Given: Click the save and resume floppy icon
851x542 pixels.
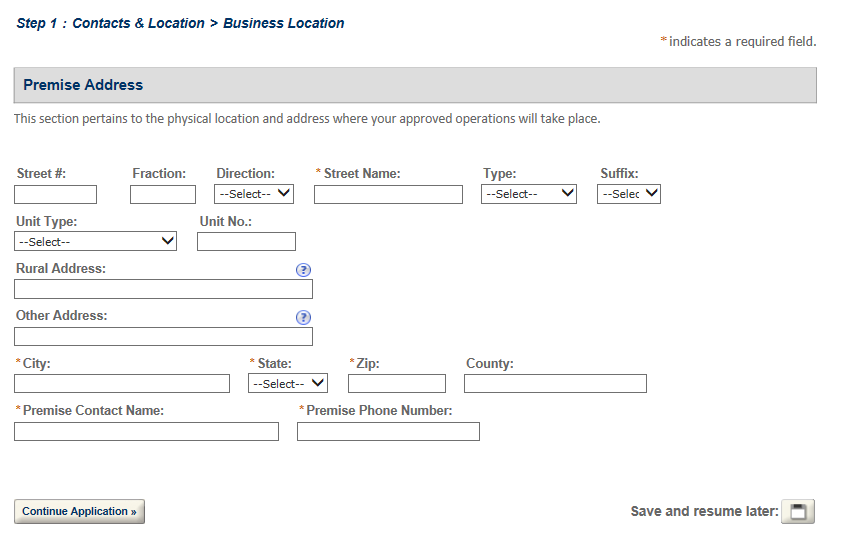Looking at the screenshot, I should [x=797, y=512].
